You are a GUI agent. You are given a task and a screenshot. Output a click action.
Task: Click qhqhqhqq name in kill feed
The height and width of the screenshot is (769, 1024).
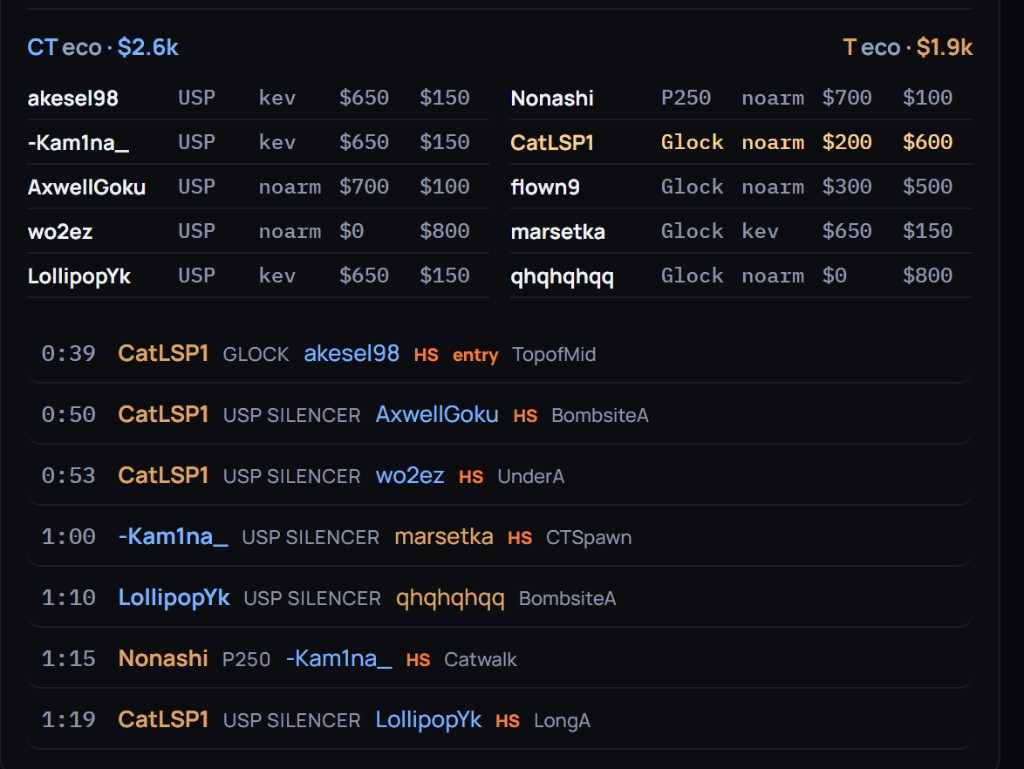click(450, 599)
